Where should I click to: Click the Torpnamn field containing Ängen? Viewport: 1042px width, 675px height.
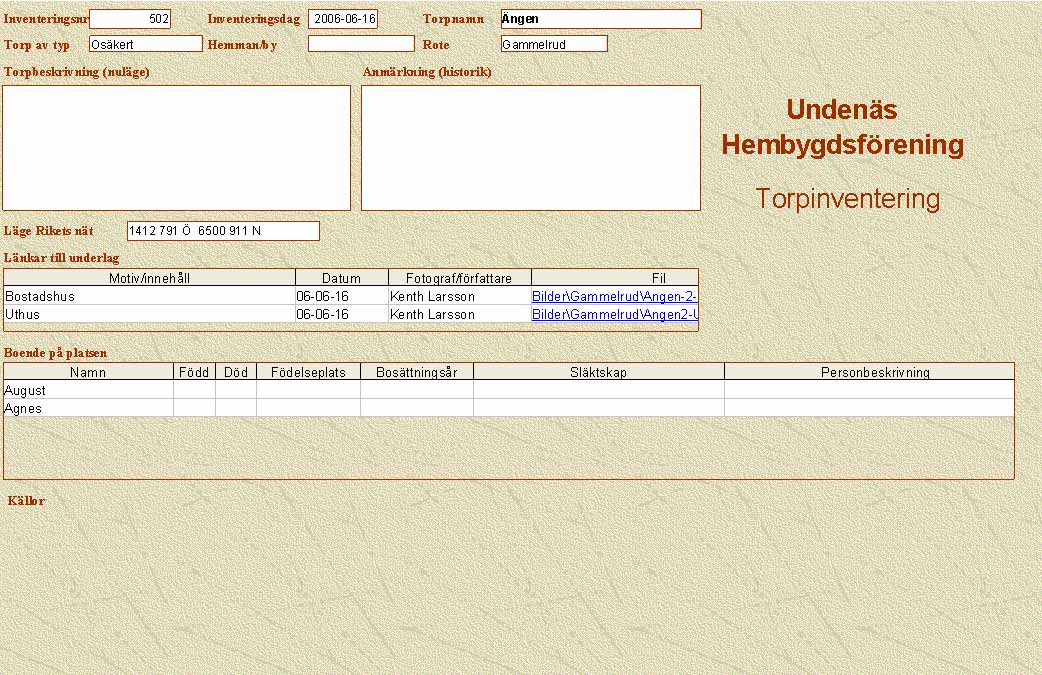(x=600, y=19)
